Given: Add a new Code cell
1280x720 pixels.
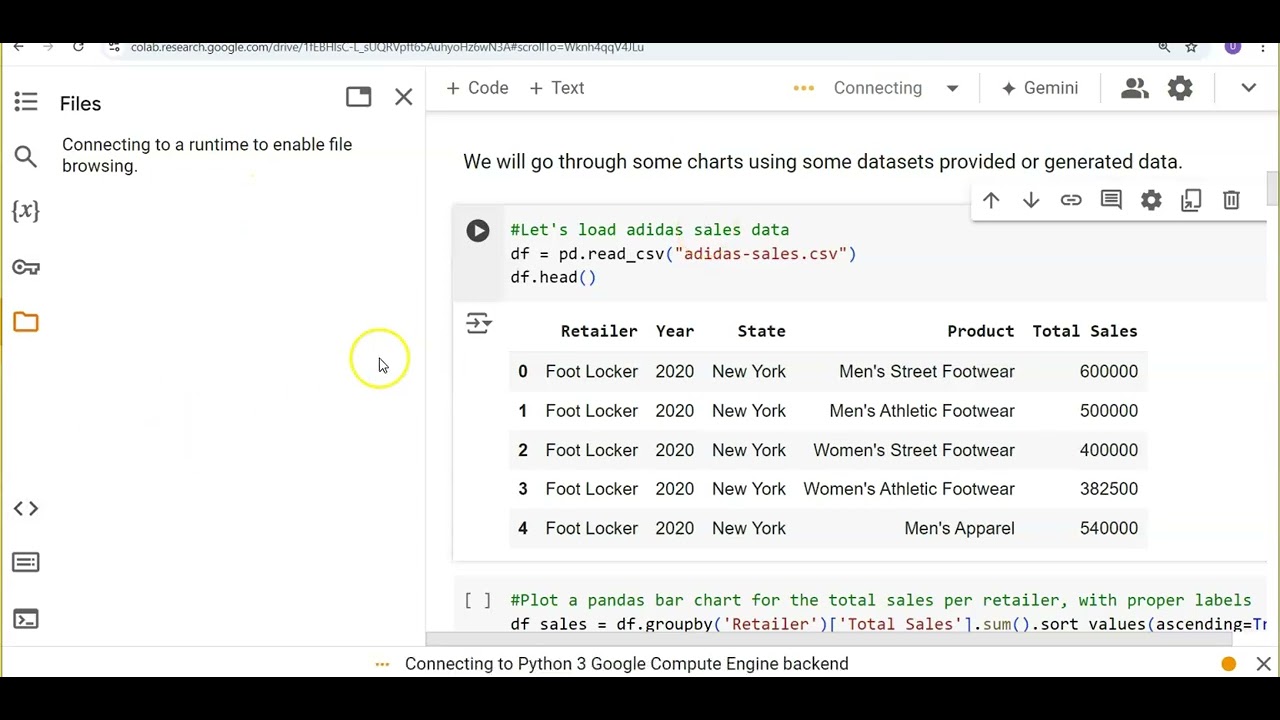Looking at the screenshot, I should 477,88.
